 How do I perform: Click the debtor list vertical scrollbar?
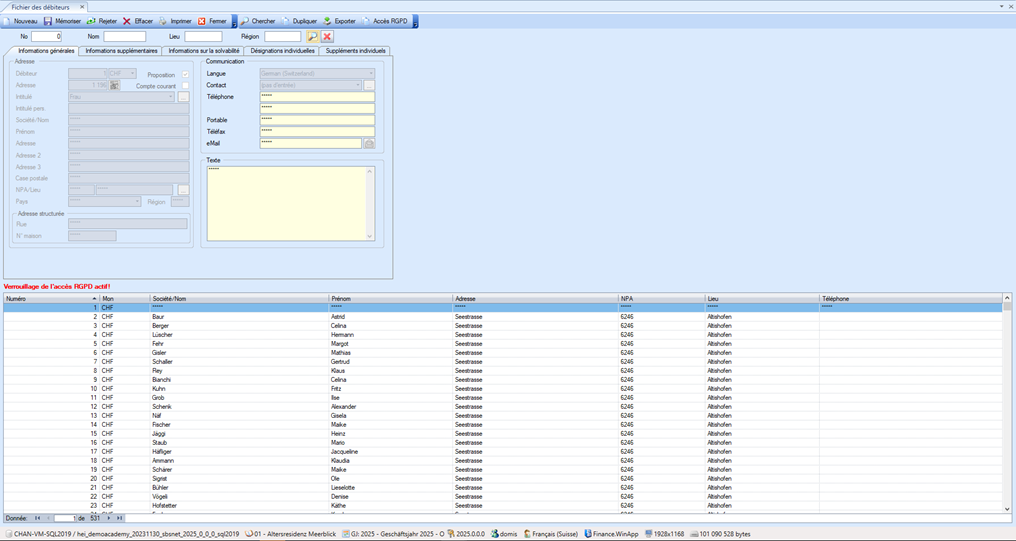[x=1007, y=400]
